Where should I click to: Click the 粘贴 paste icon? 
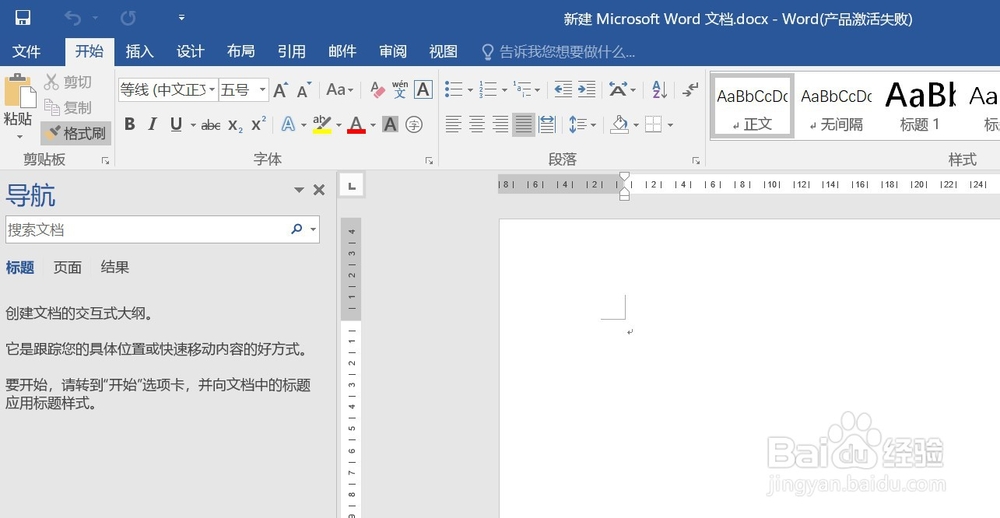20,91
